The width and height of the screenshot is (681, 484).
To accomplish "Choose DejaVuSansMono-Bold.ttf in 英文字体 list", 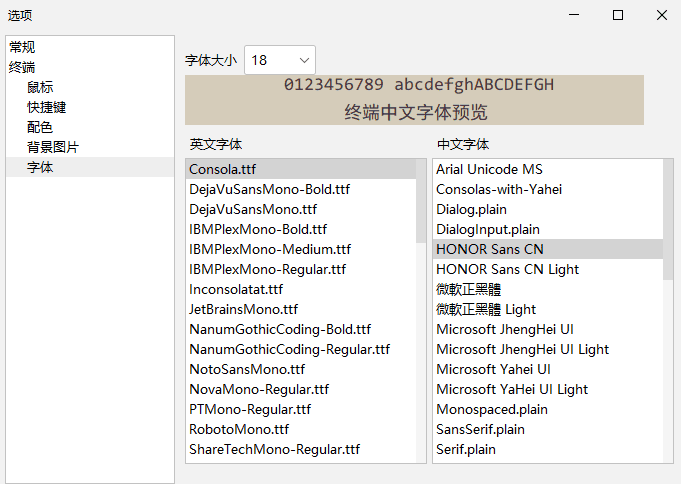I will (x=301, y=189).
